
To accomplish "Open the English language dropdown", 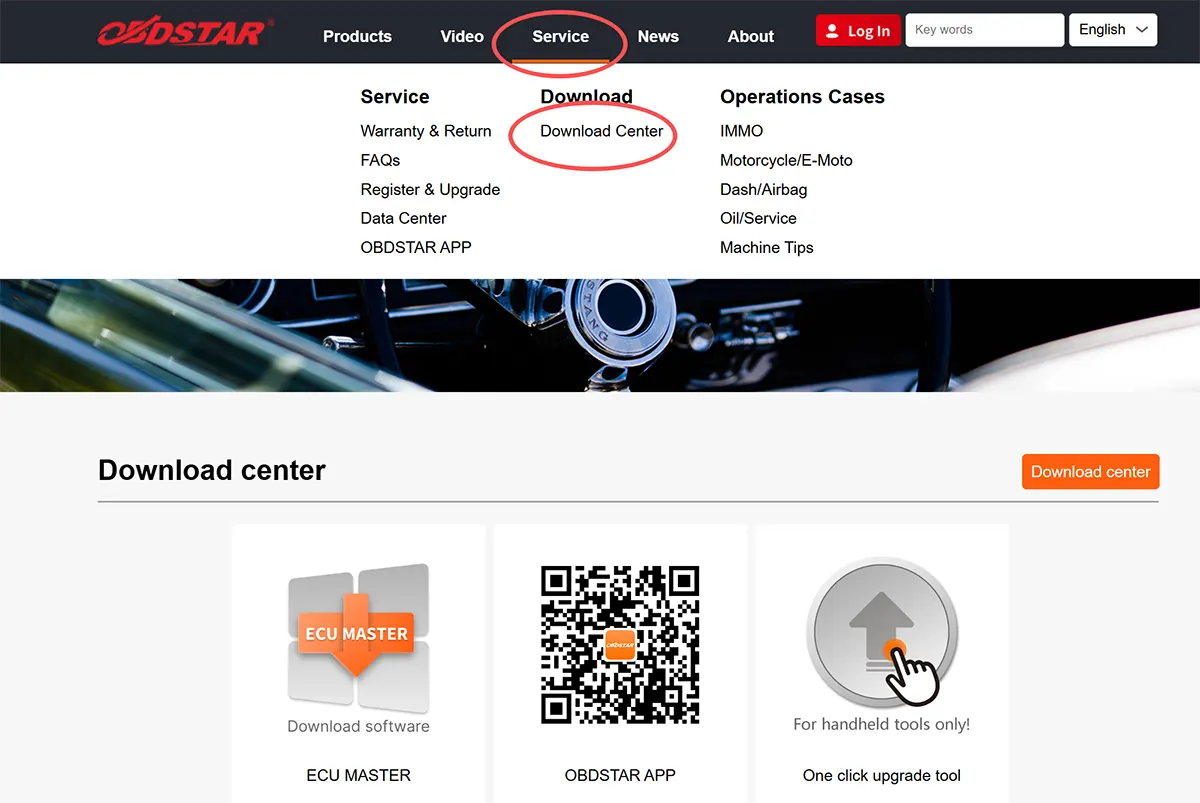I will click(1113, 30).
